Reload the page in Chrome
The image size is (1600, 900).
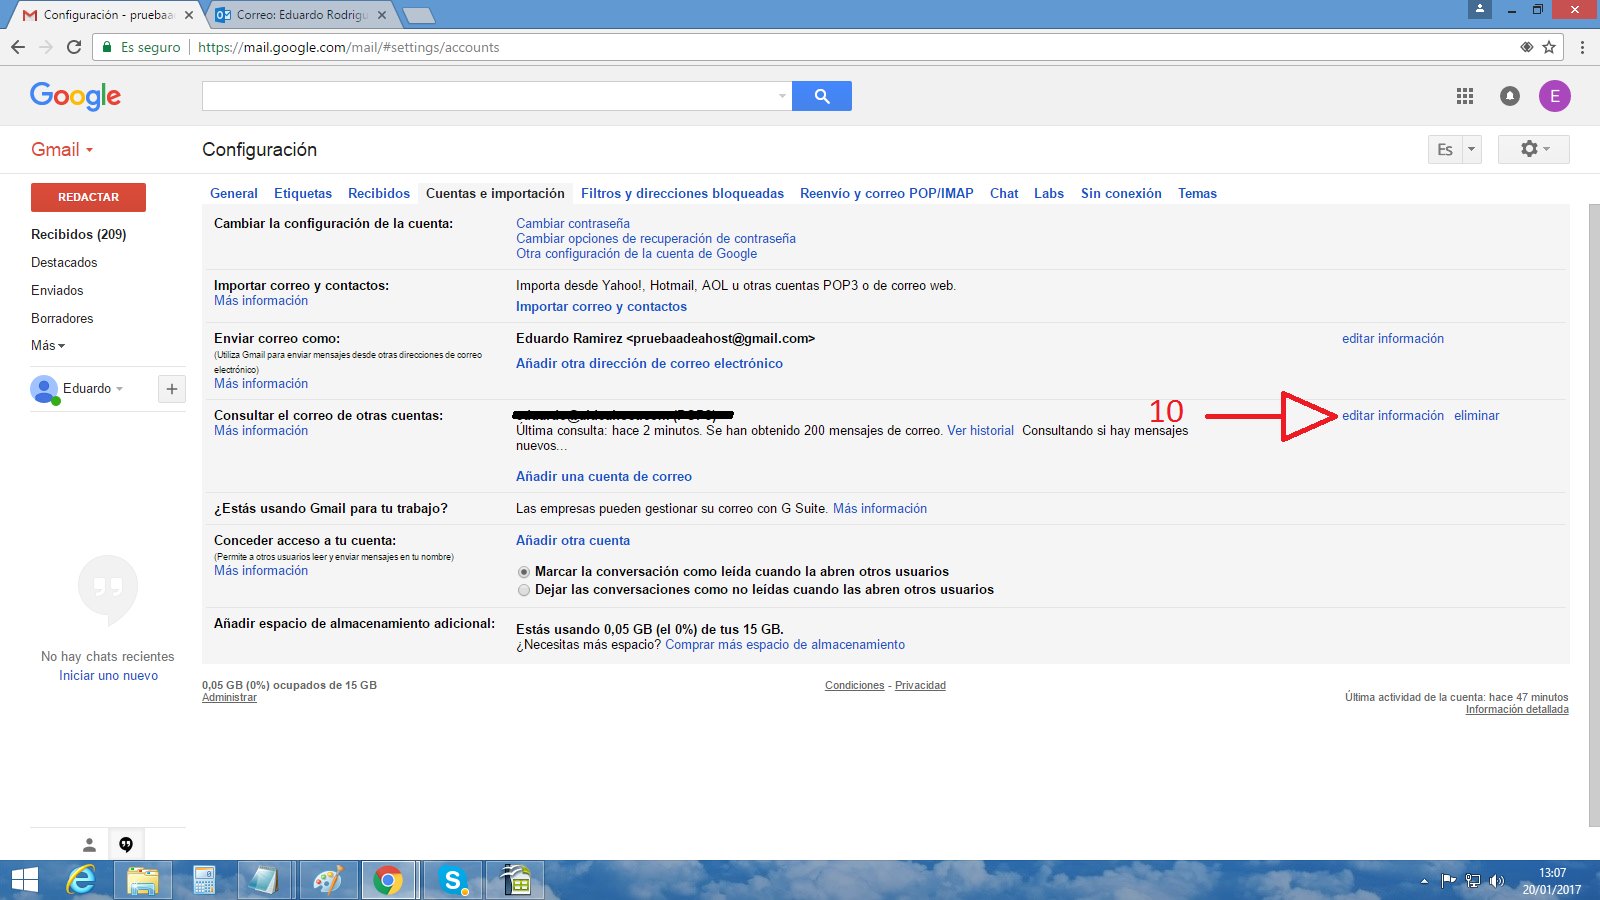[74, 47]
